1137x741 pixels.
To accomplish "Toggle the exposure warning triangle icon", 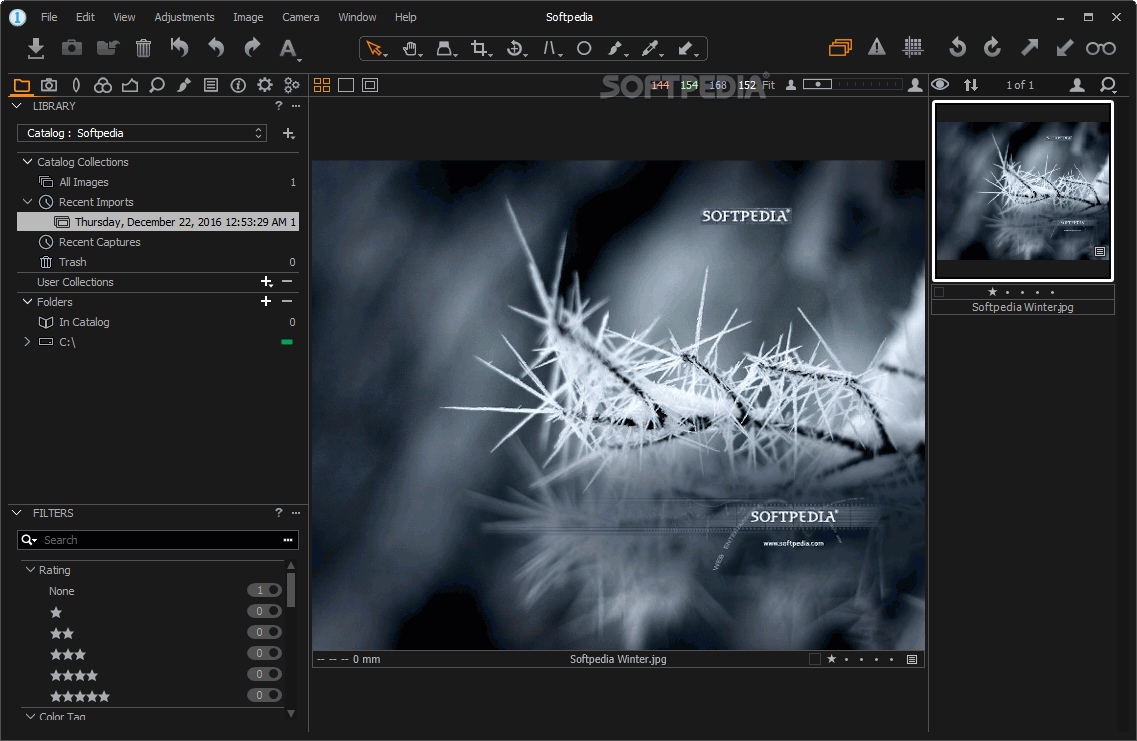I will tap(877, 48).
